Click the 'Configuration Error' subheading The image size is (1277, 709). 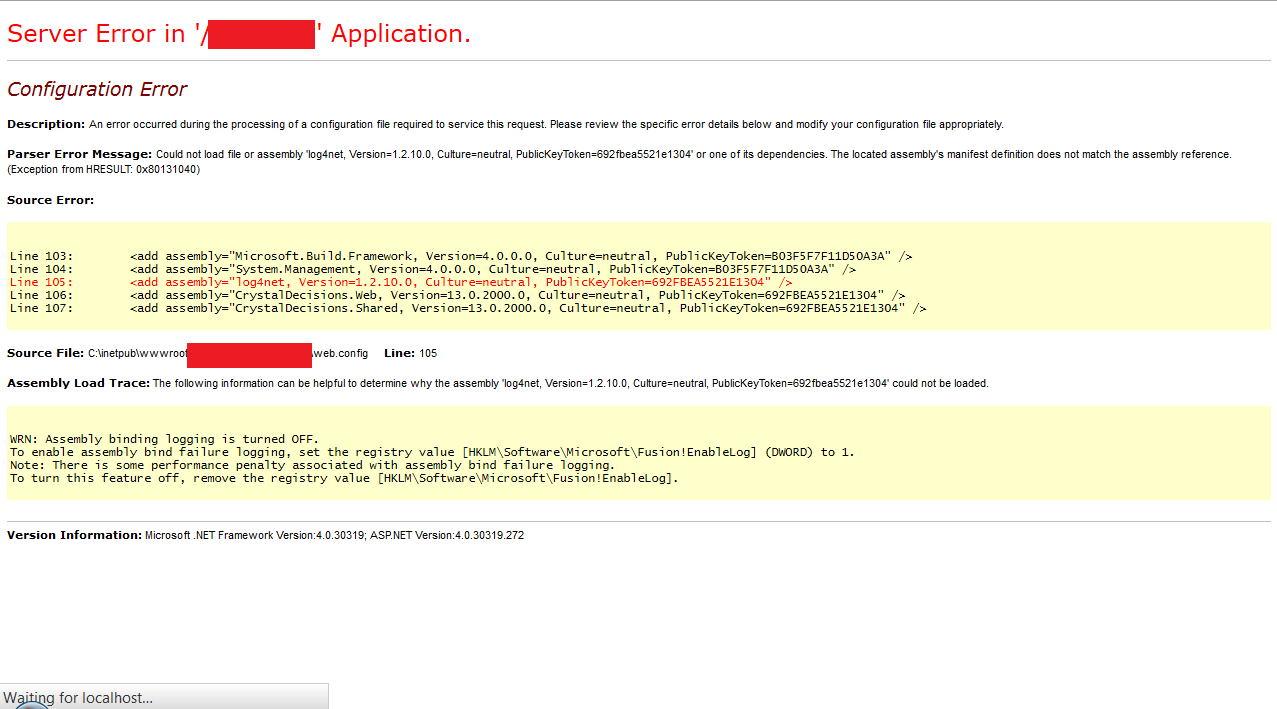(x=97, y=89)
